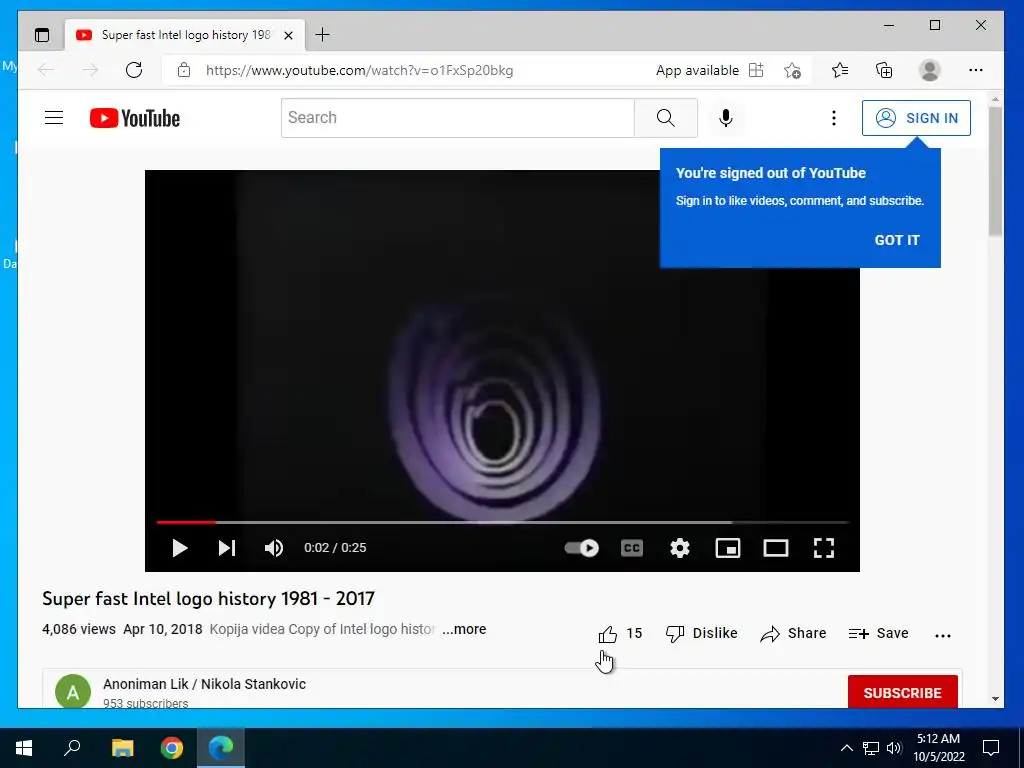The image size is (1024, 768).
Task: Show hidden system tray icons
Action: pos(846,748)
